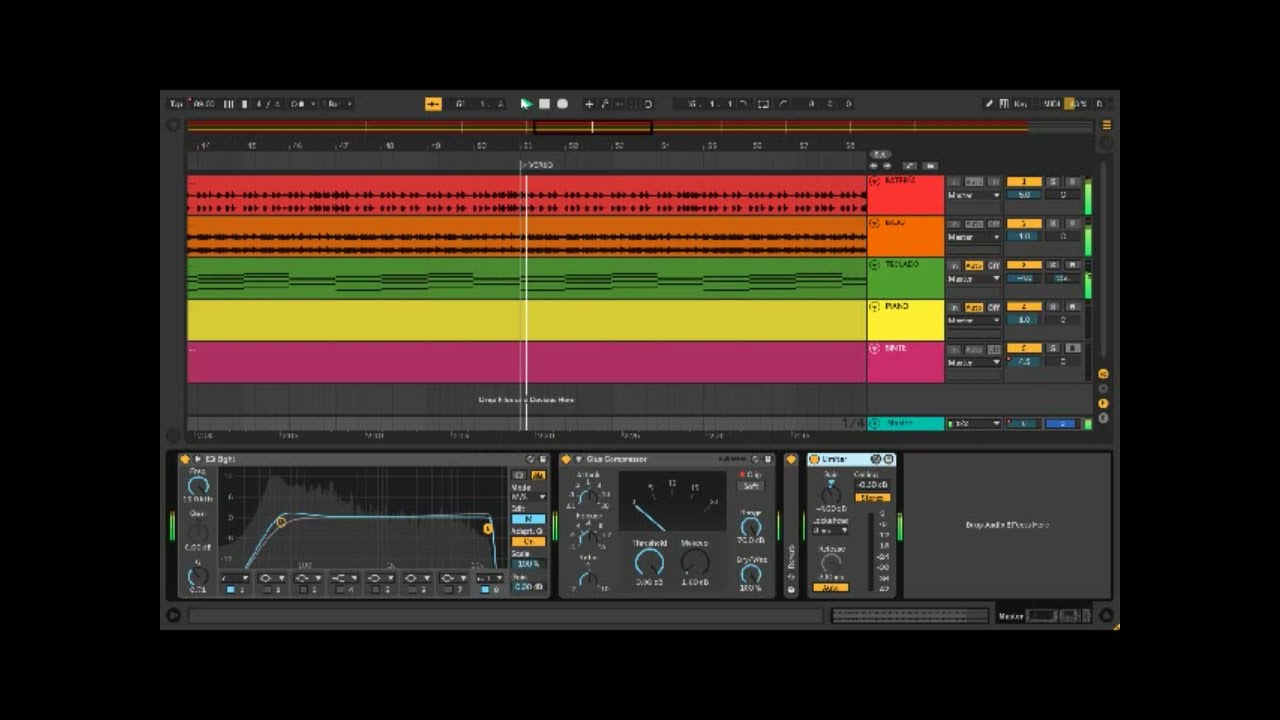Click the Limiter device save preset icon
Screen dimensions: 1280x720
coord(889,459)
